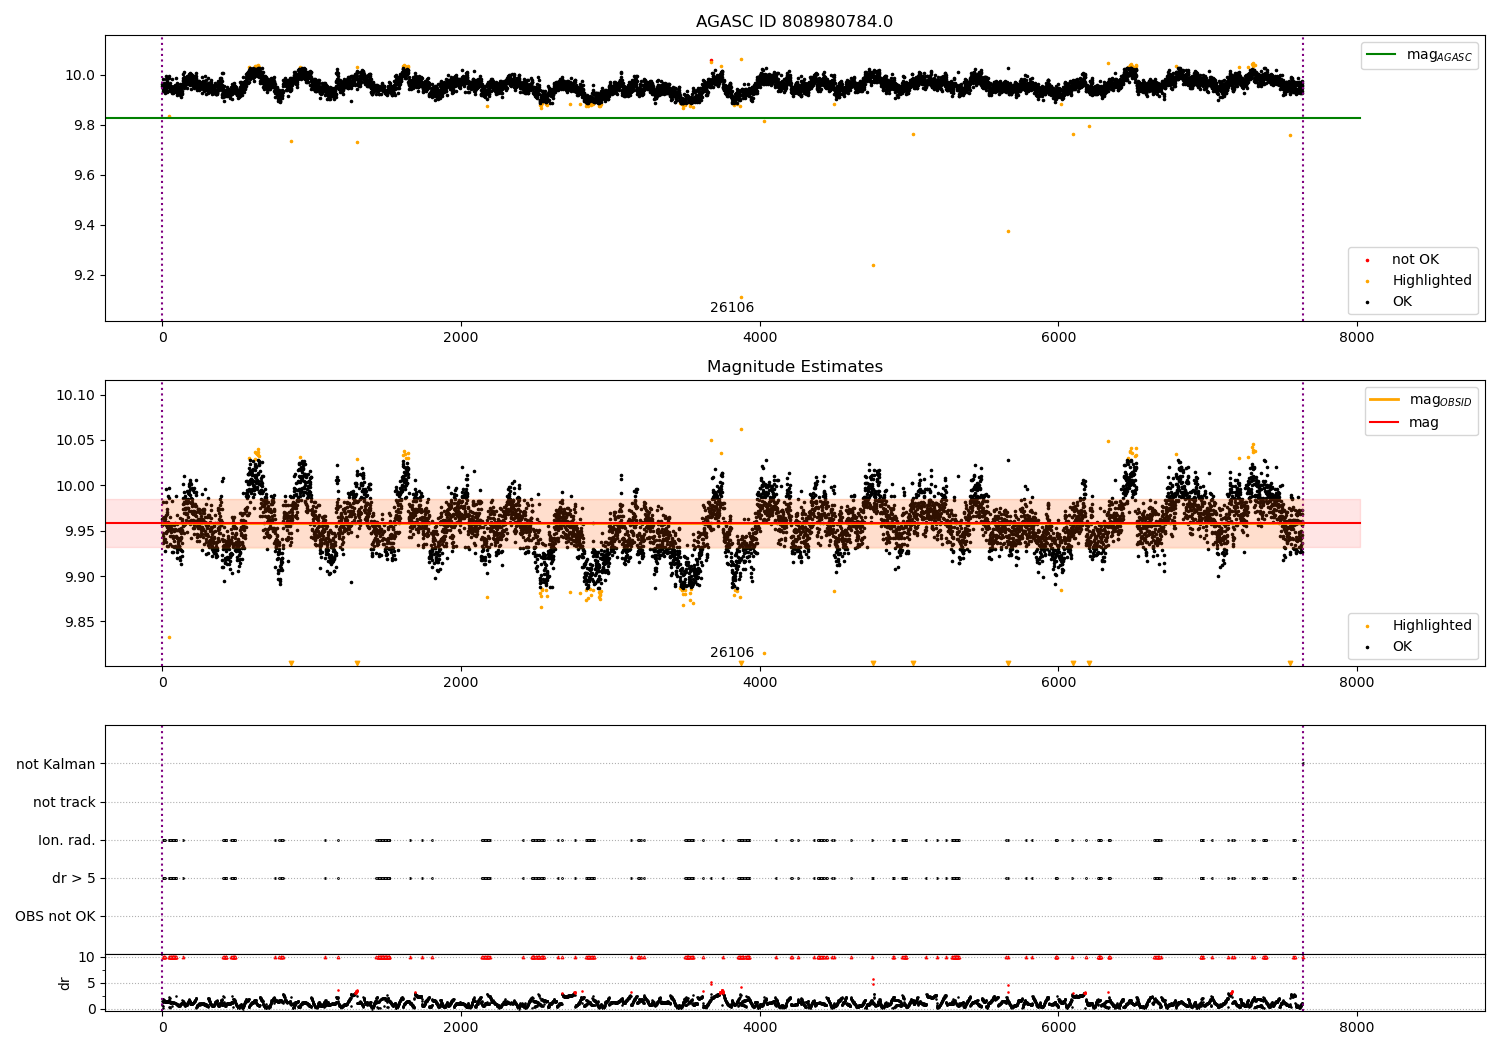Click the 'not Kalman' axis label
1500x1050 pixels.
[x=56, y=764]
